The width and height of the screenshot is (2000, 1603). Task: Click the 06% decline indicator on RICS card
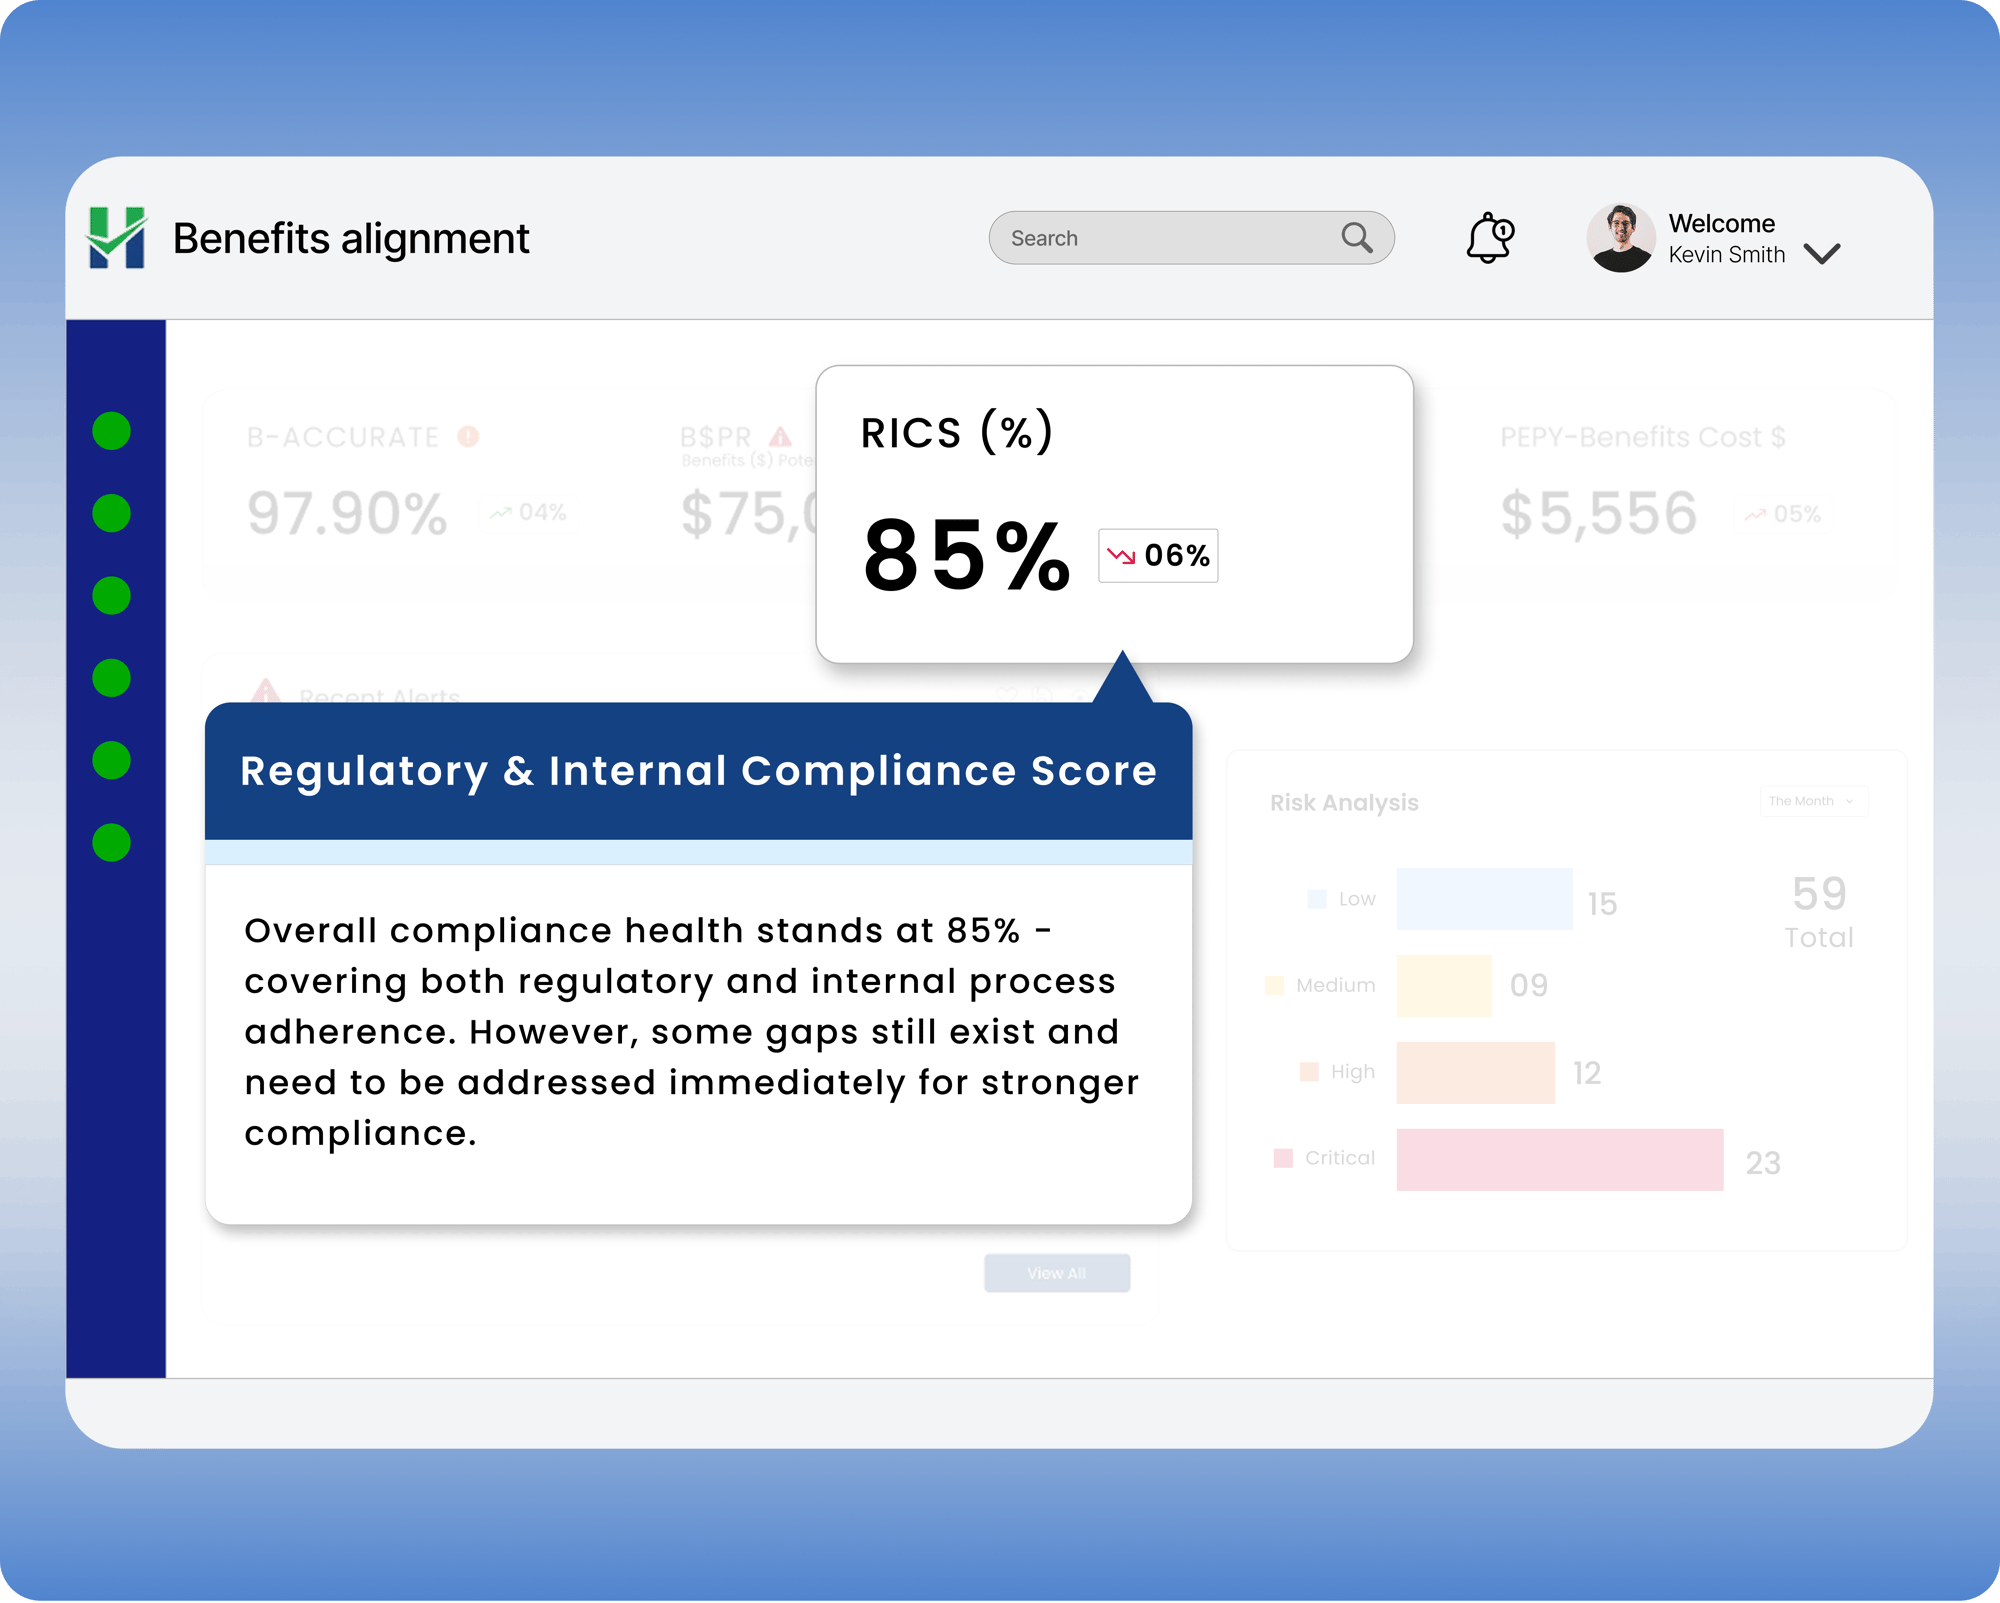[x=1158, y=556]
